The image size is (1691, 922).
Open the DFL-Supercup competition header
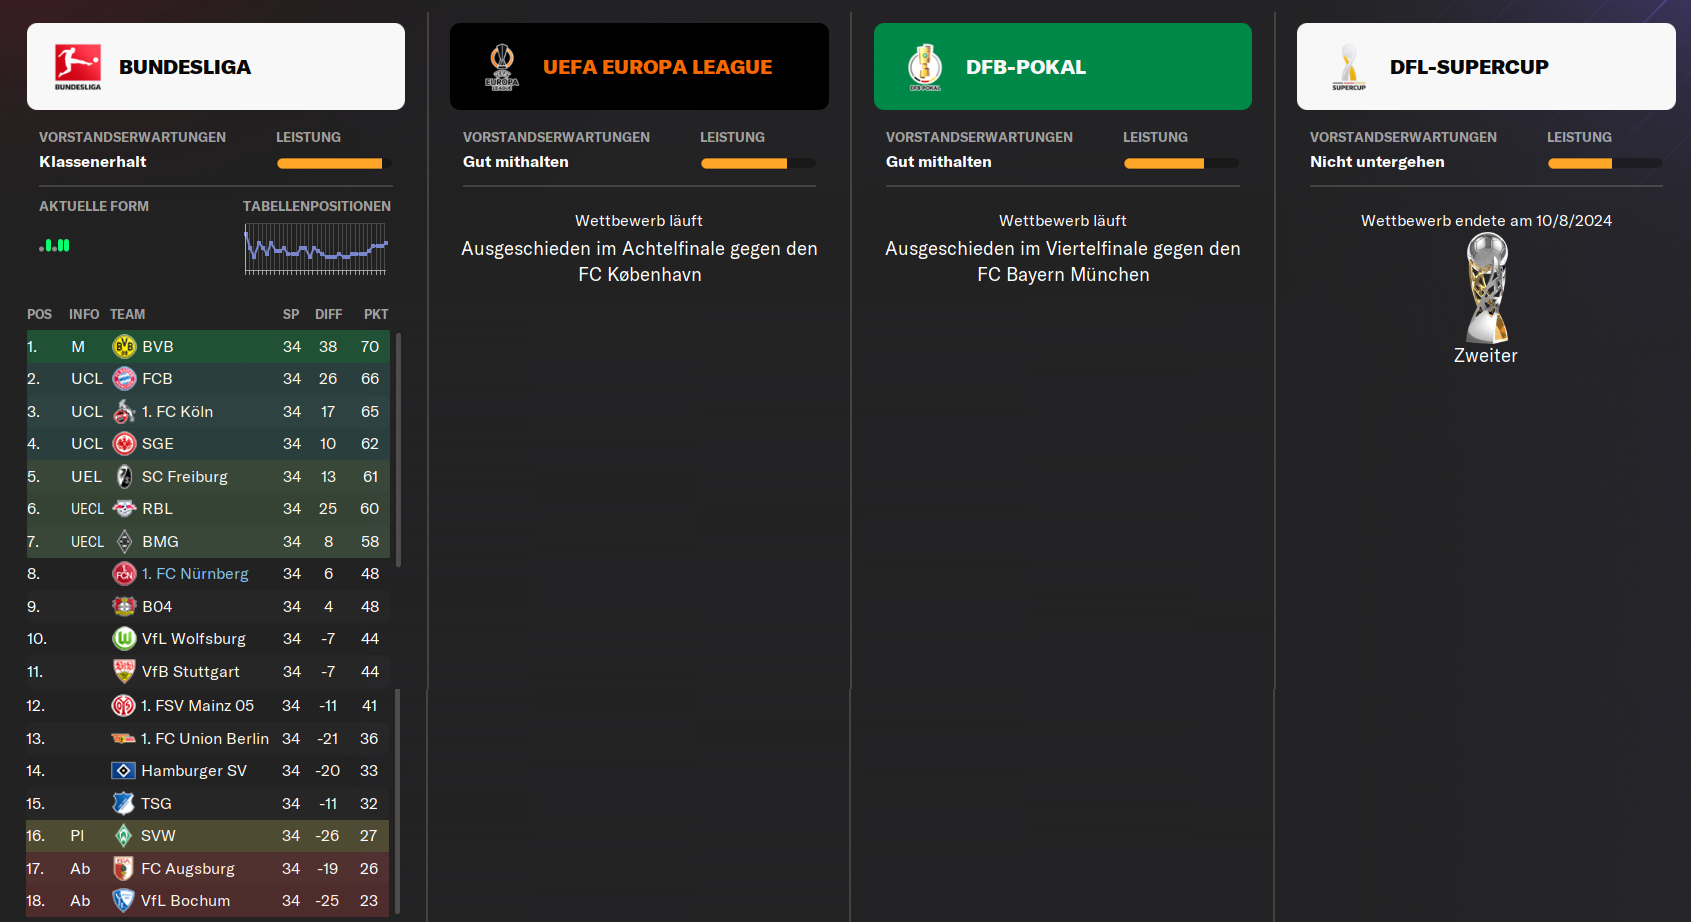[x=1486, y=67]
